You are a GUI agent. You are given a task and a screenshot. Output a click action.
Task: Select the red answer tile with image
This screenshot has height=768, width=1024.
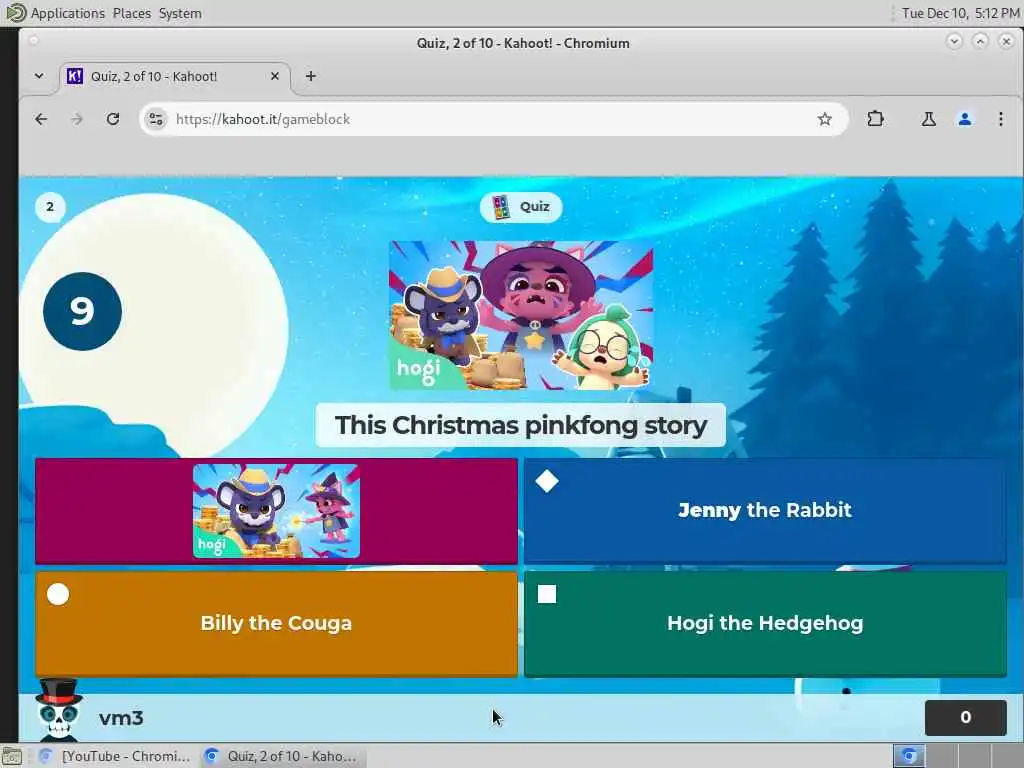pos(276,511)
